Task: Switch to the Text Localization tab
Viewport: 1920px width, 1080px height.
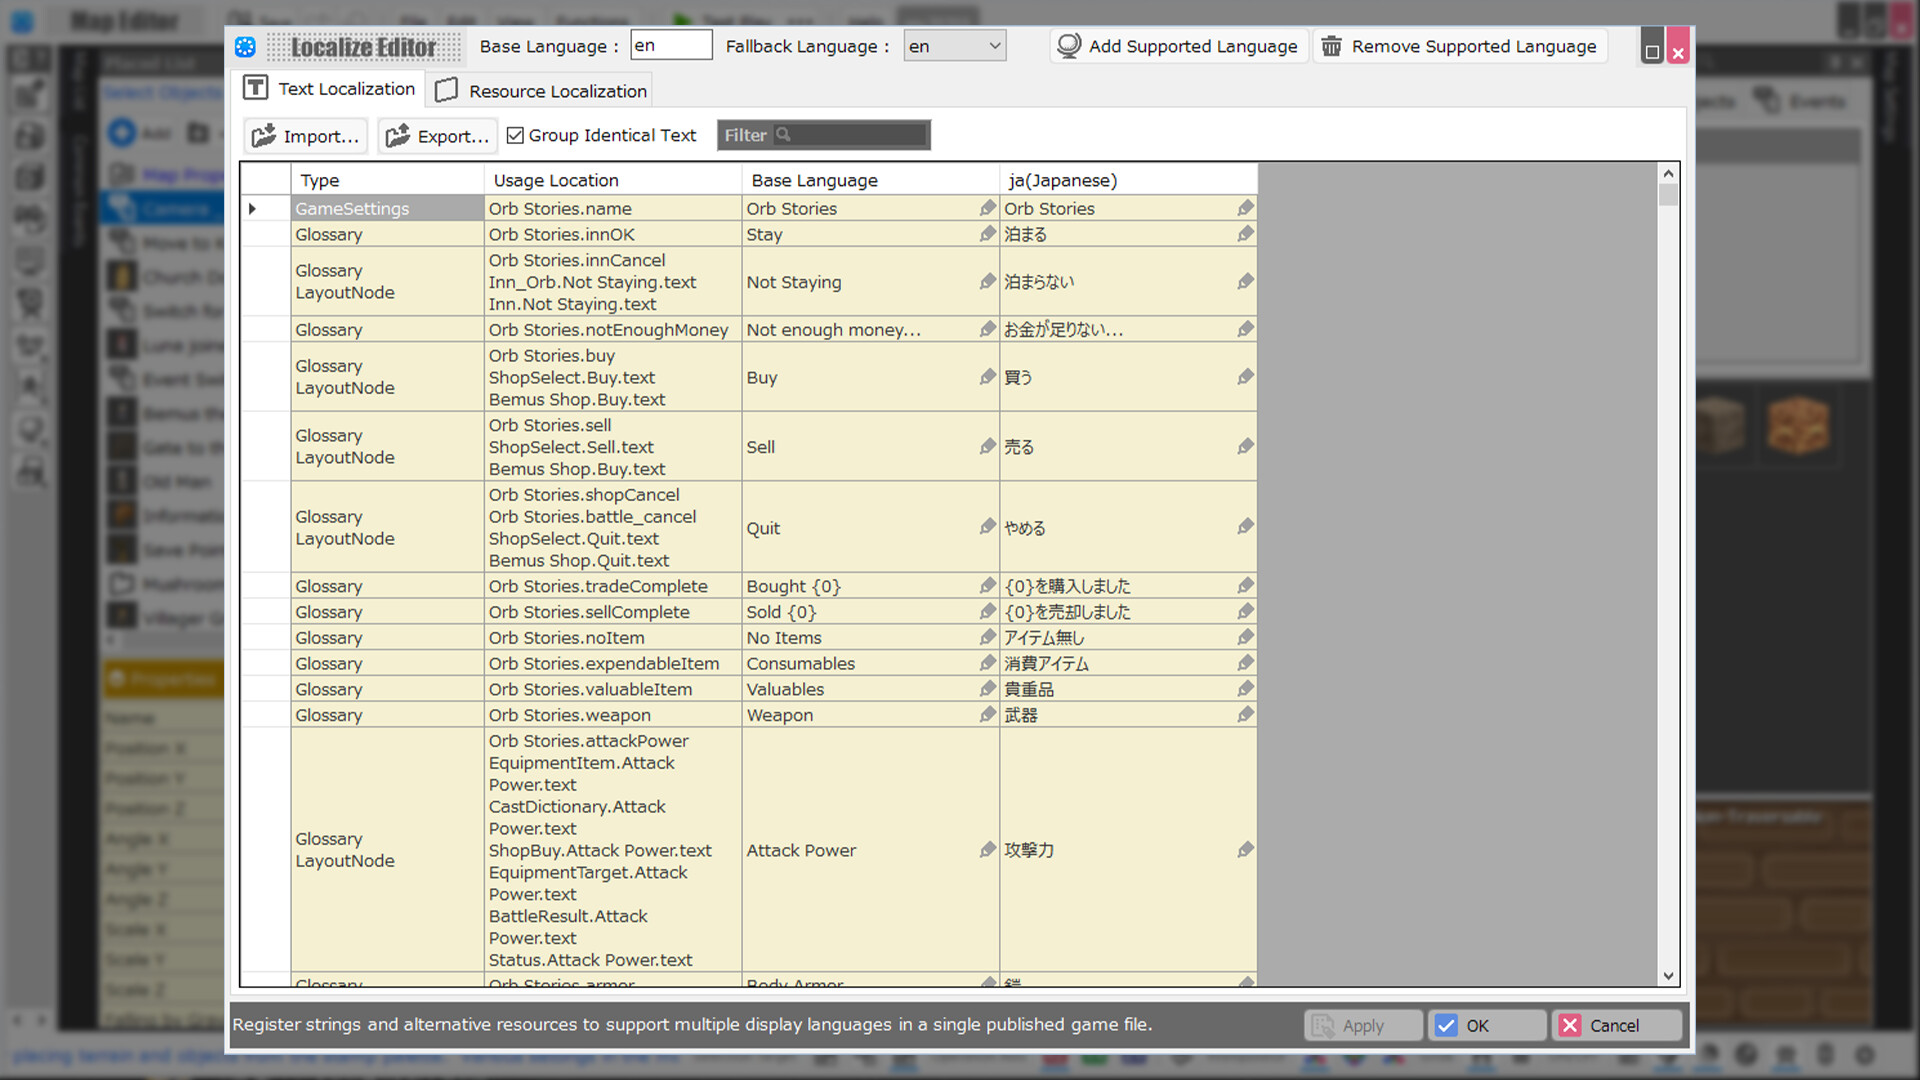Action: pyautogui.click(x=330, y=88)
